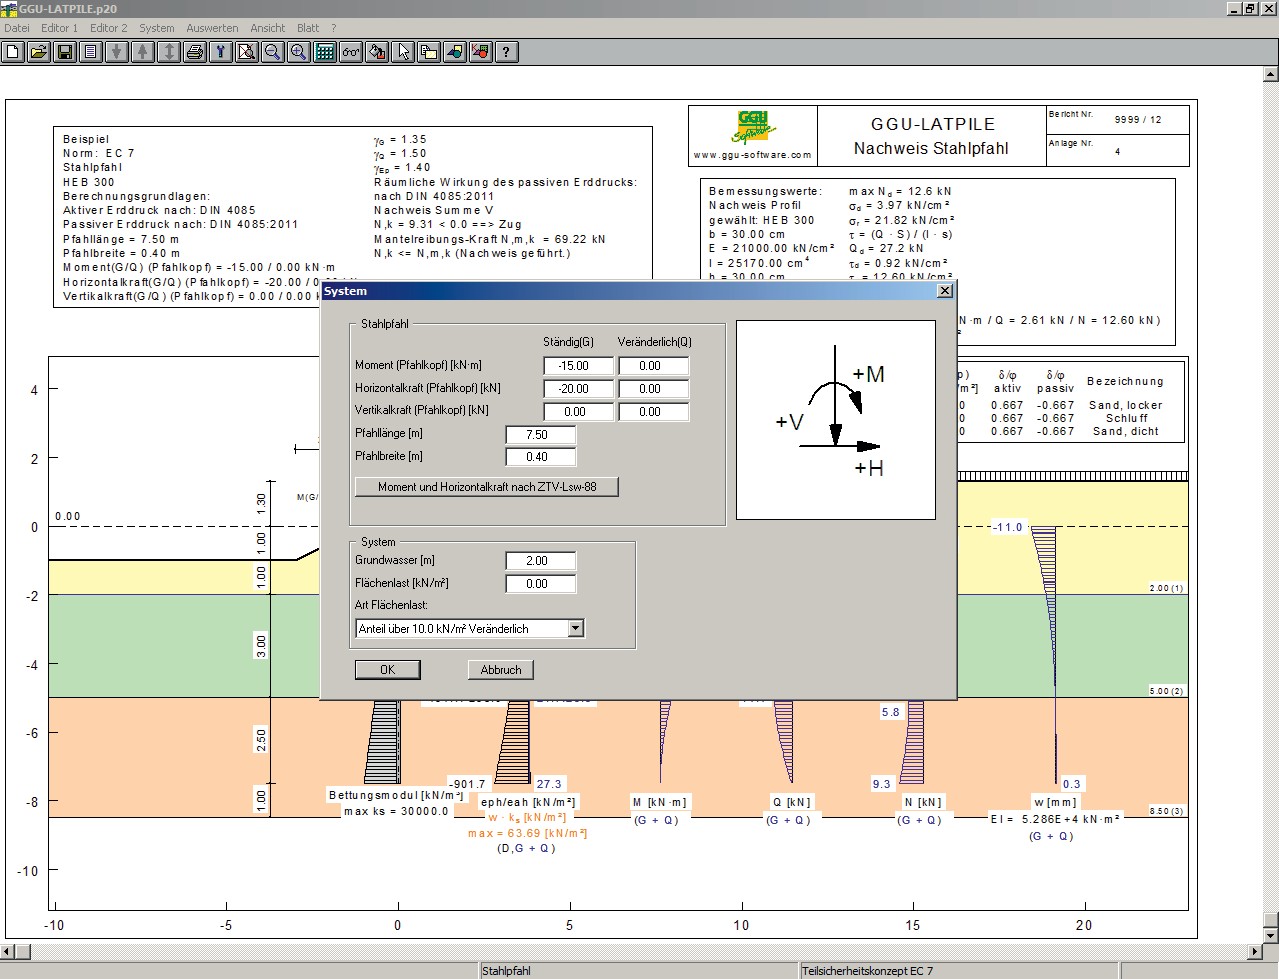Confirm the System dialog with OK
Screen dimensions: 1279x979
point(387,670)
